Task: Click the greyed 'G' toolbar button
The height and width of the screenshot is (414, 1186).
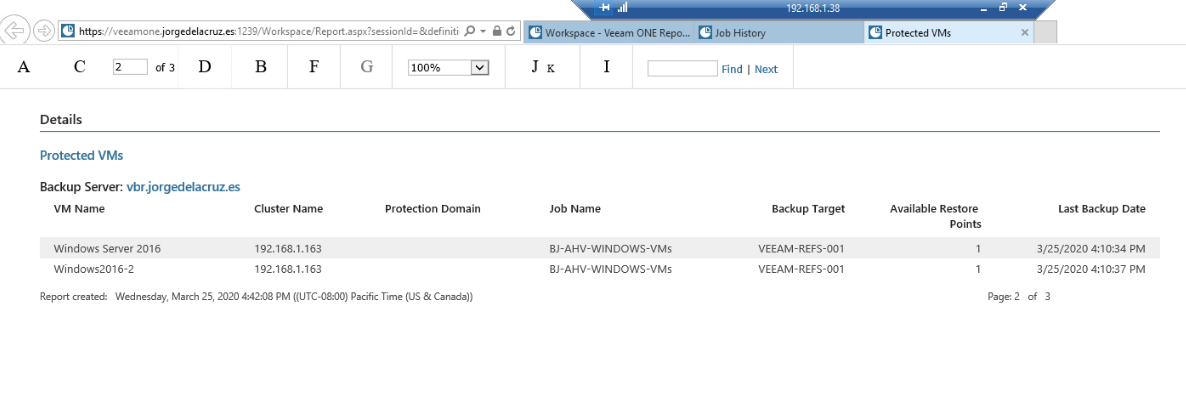Action: [x=367, y=67]
